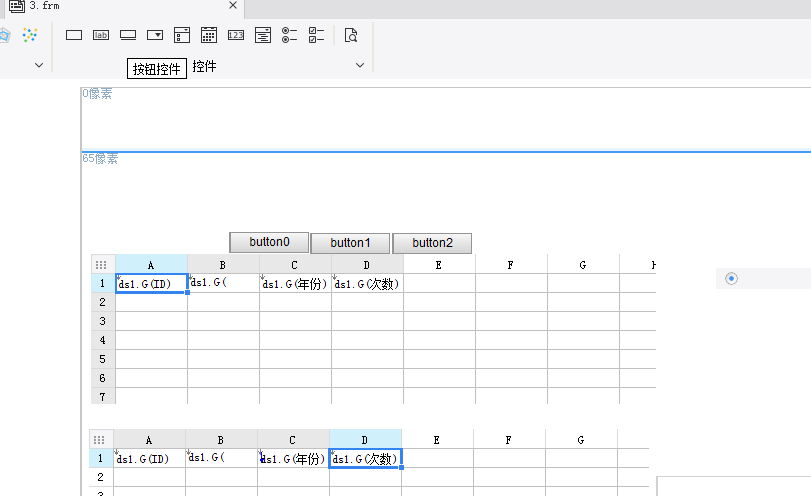Expand the chart group chevron
Image resolution: width=811 pixels, height=496 pixels.
[39, 65]
